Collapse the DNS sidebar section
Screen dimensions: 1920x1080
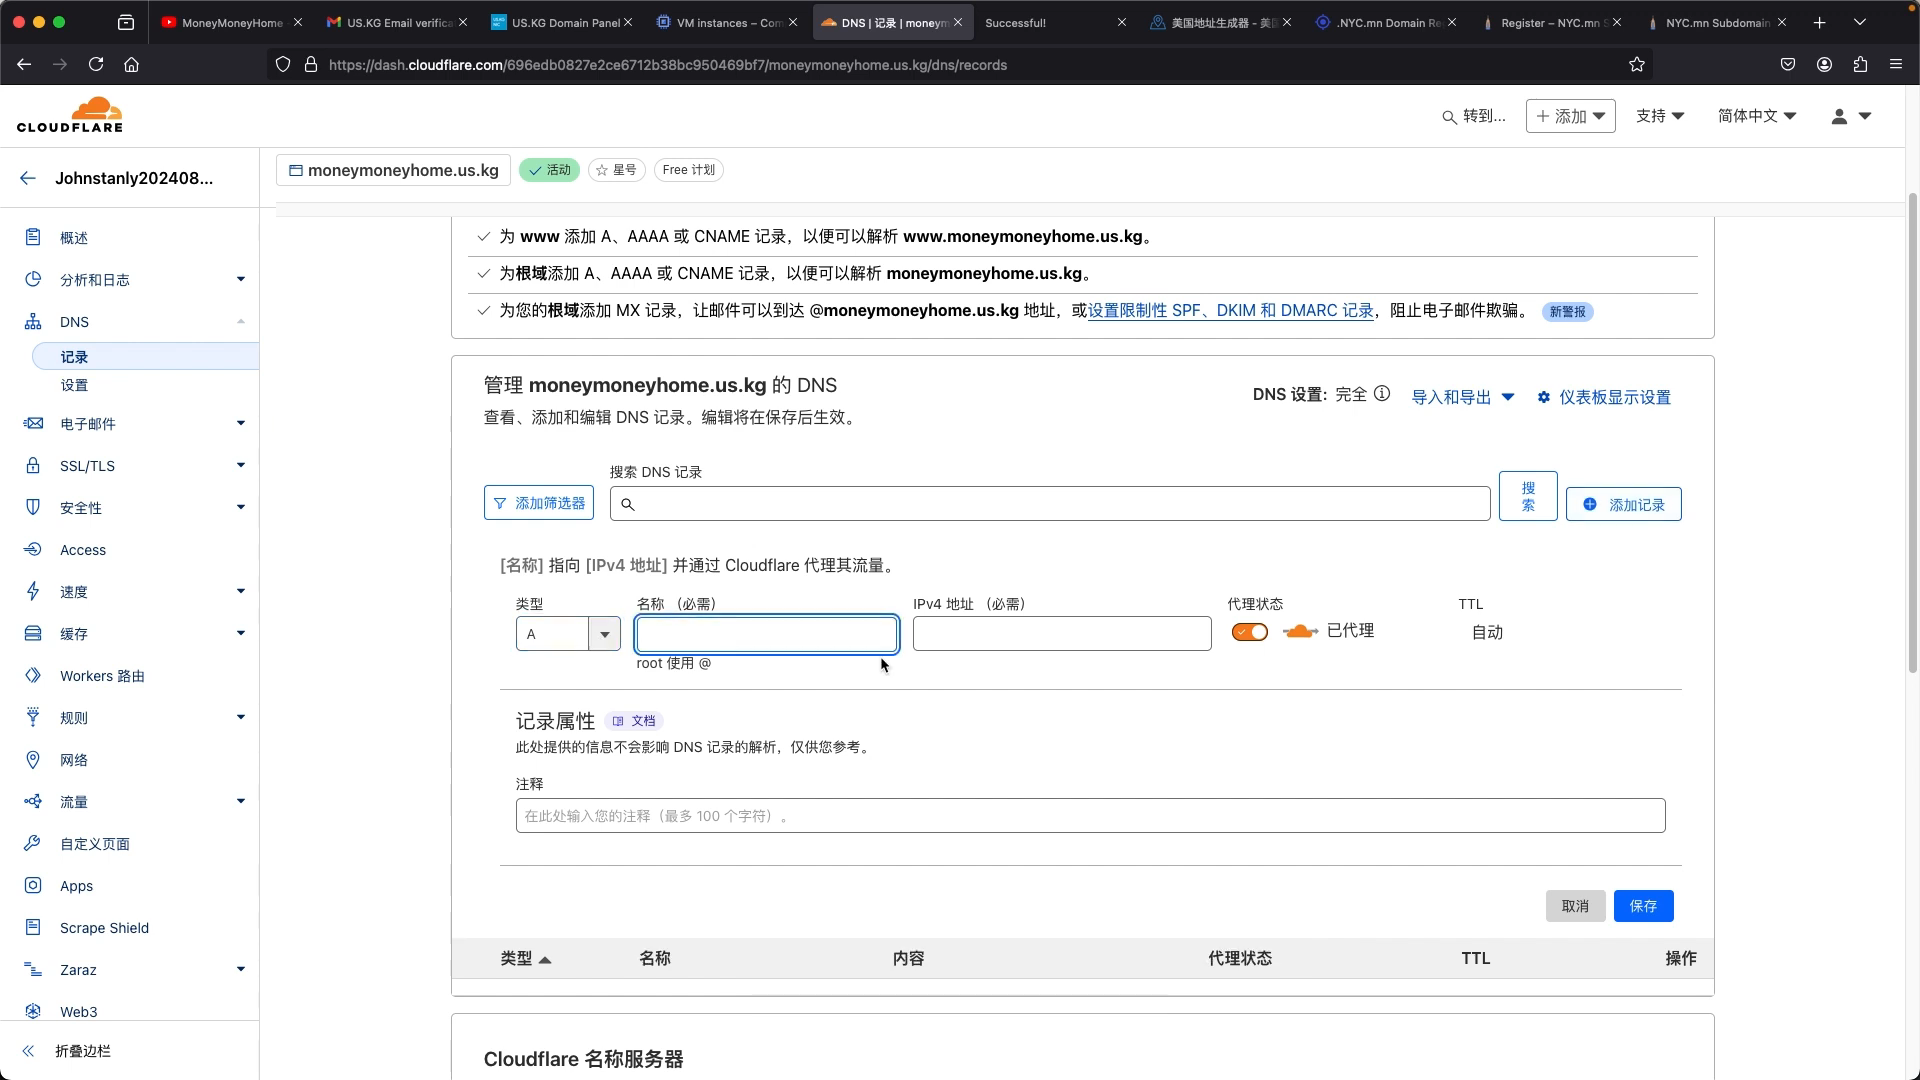pyautogui.click(x=241, y=321)
